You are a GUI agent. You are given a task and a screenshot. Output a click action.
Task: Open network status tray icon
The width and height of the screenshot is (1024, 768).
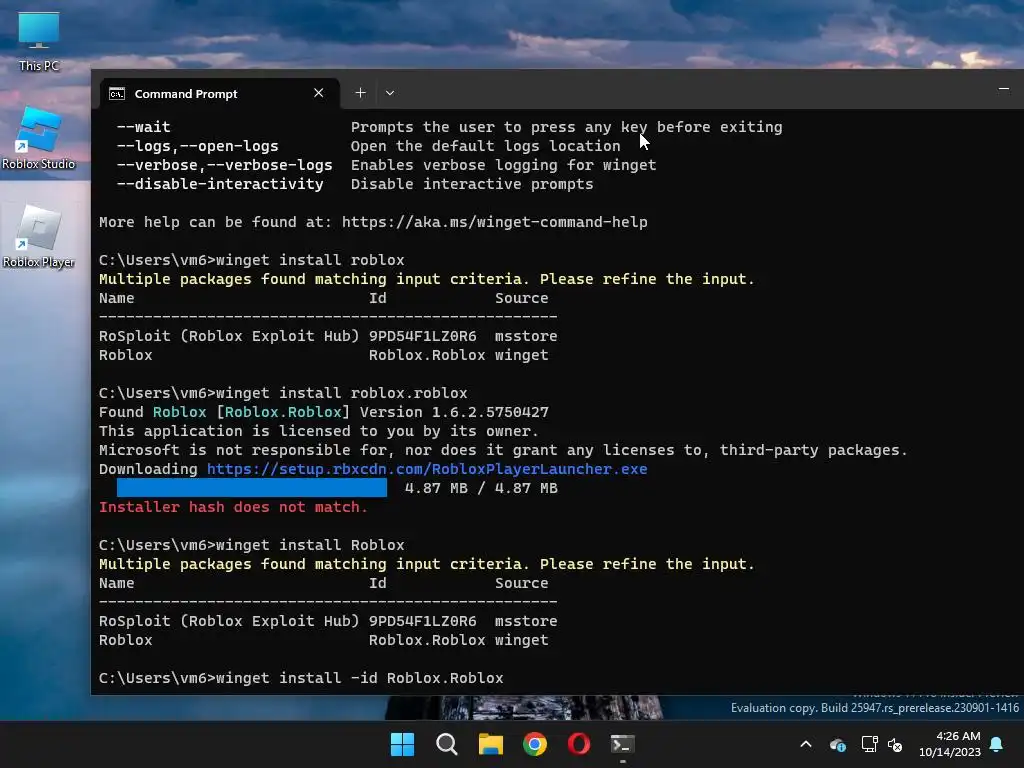869,744
